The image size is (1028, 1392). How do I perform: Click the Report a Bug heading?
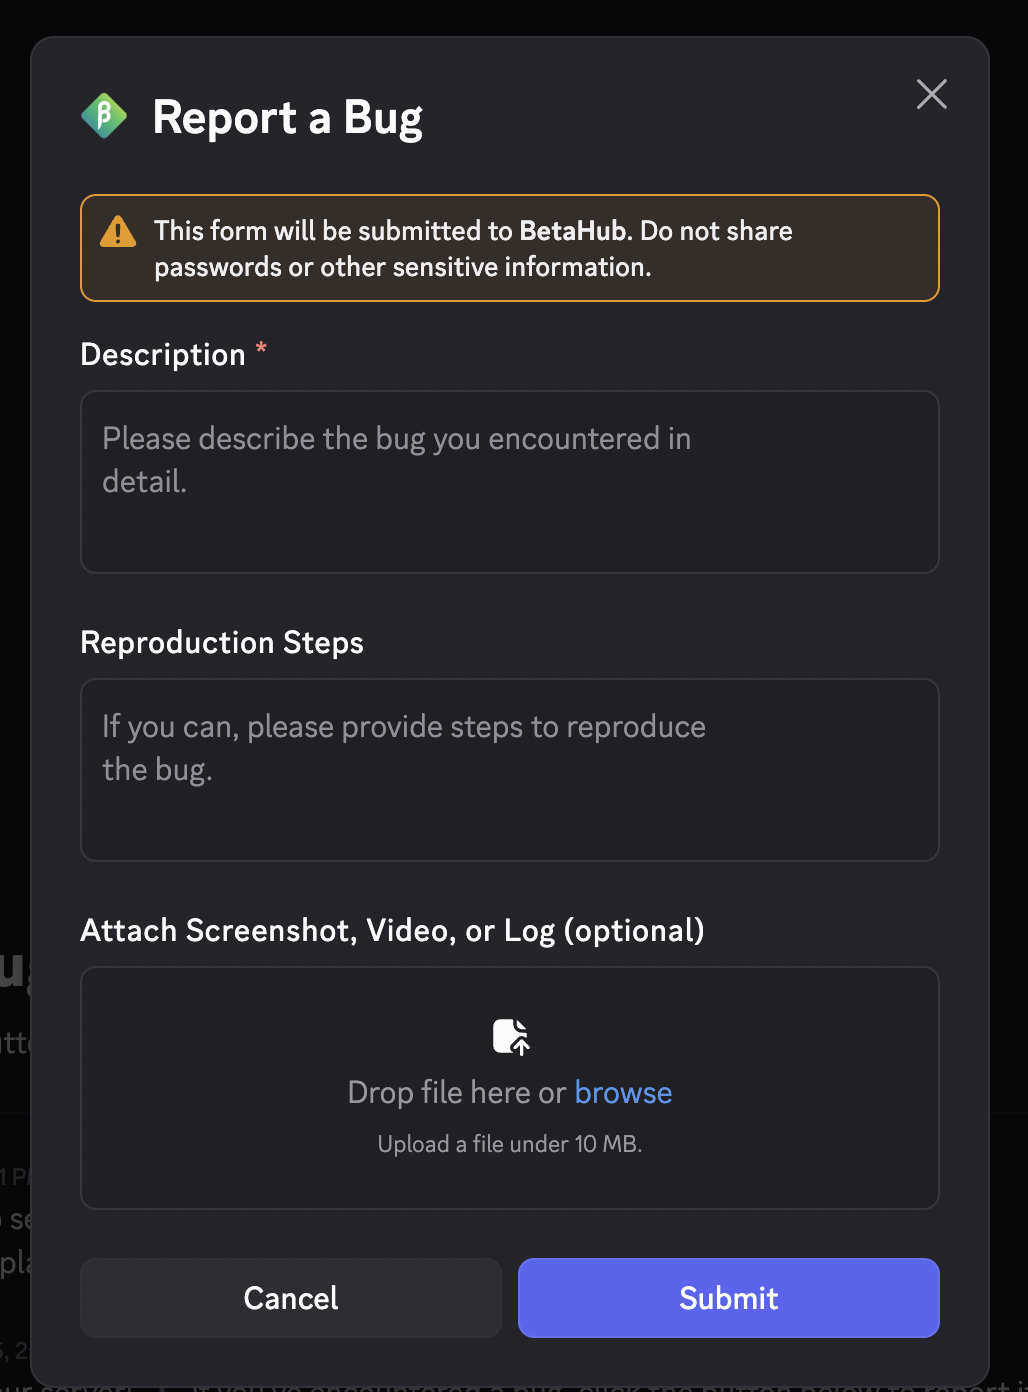(x=287, y=118)
